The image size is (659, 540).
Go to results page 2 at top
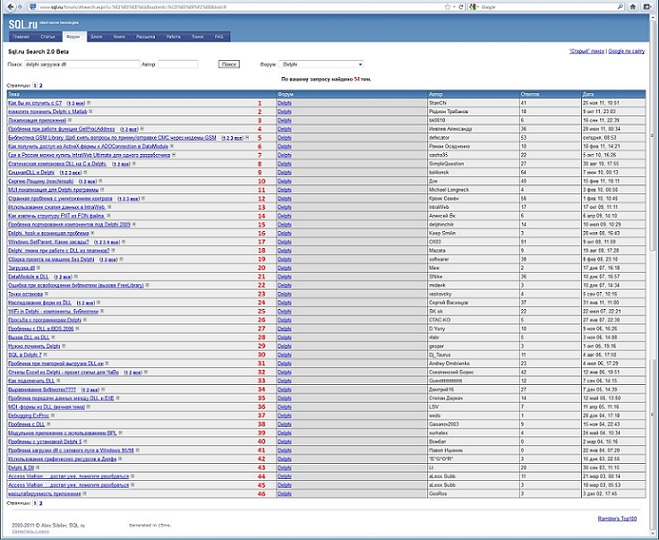click(x=40, y=86)
